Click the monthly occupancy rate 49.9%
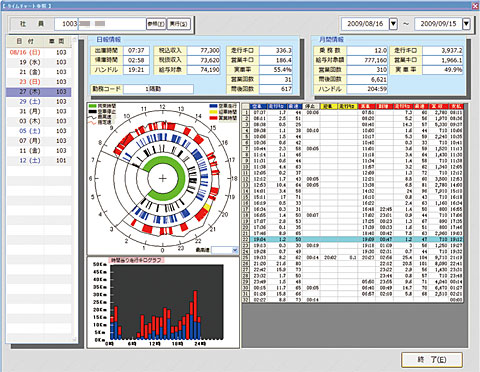480x372 pixels. click(x=443, y=70)
